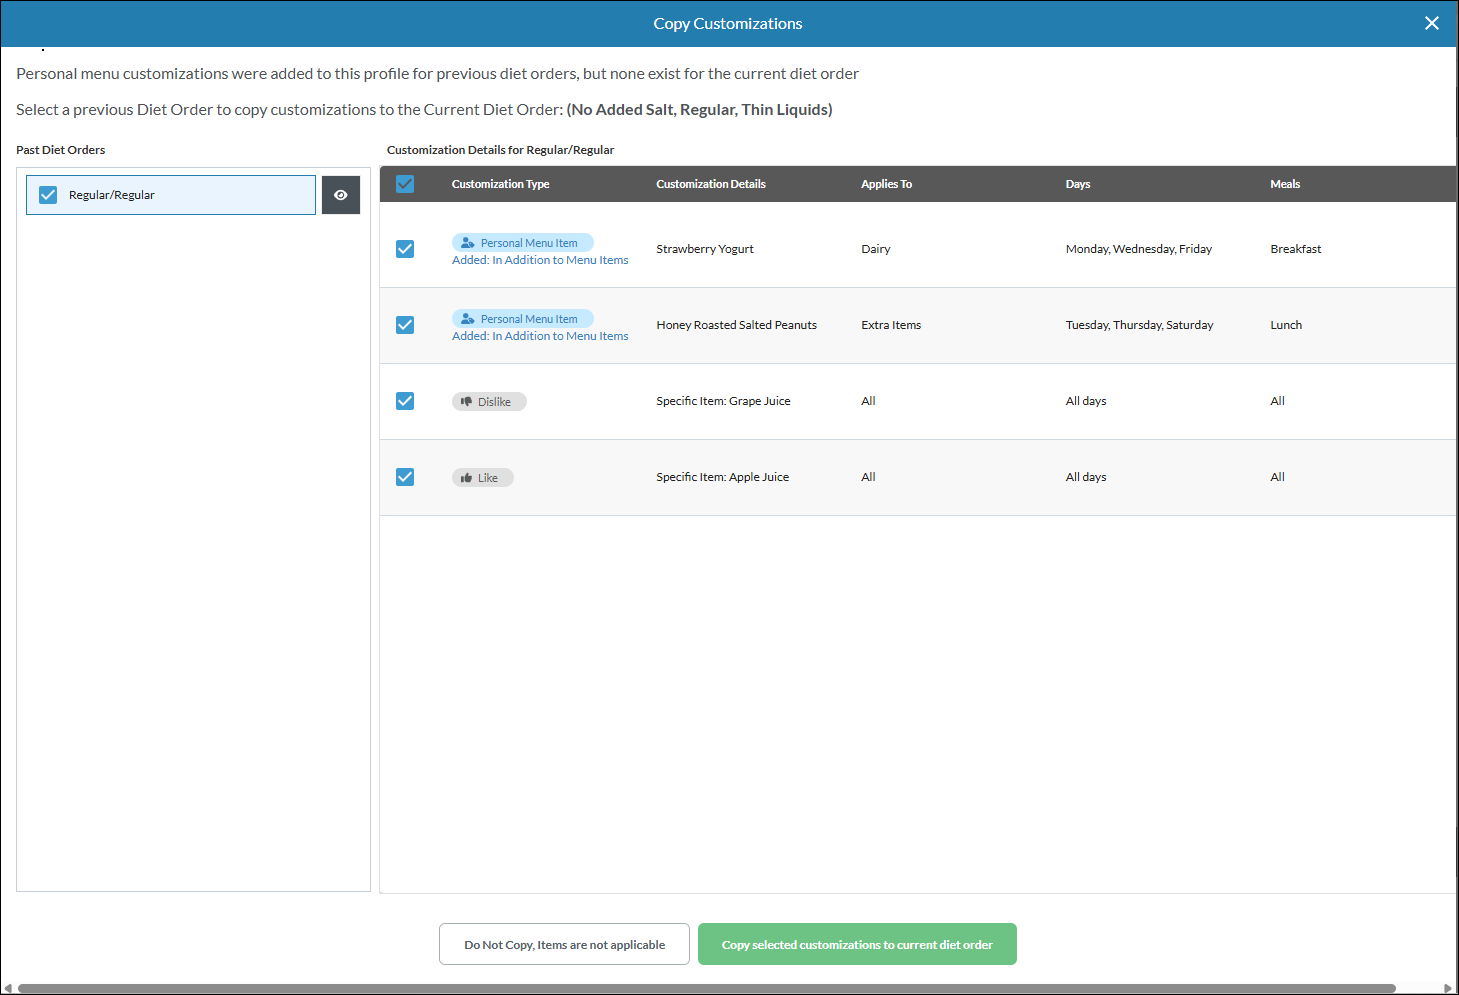Toggle the select-all checkbox in table header
Viewport: 1459px width, 995px height.
pos(405,184)
